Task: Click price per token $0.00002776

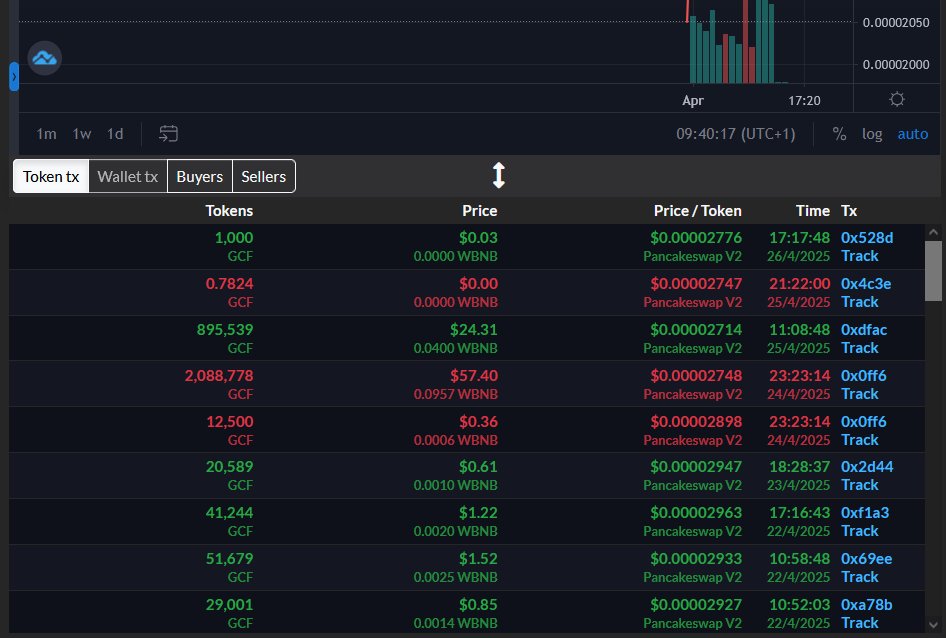Action: click(696, 238)
